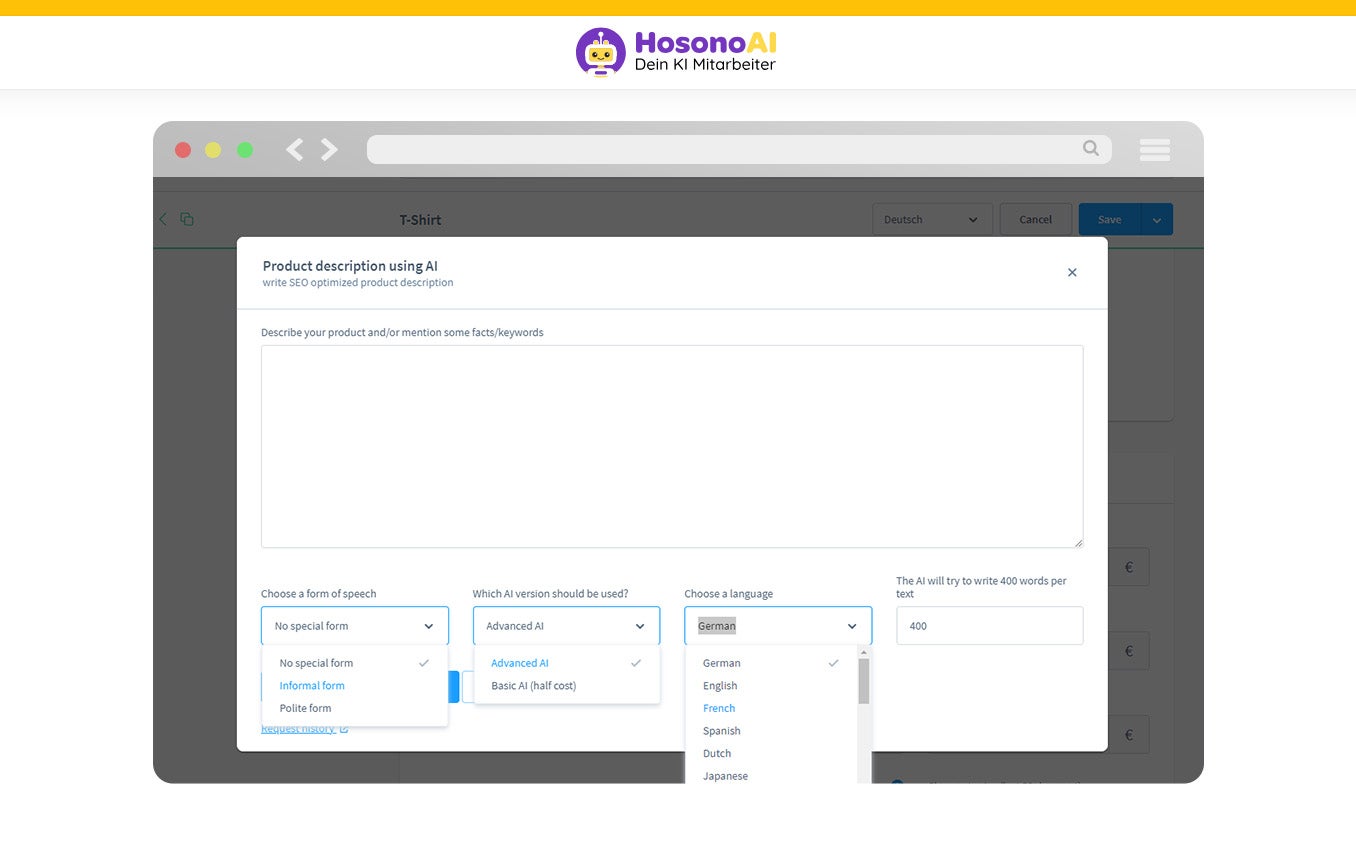The height and width of the screenshot is (842, 1356).
Task: Click the browser forward arrow
Action: (x=329, y=150)
